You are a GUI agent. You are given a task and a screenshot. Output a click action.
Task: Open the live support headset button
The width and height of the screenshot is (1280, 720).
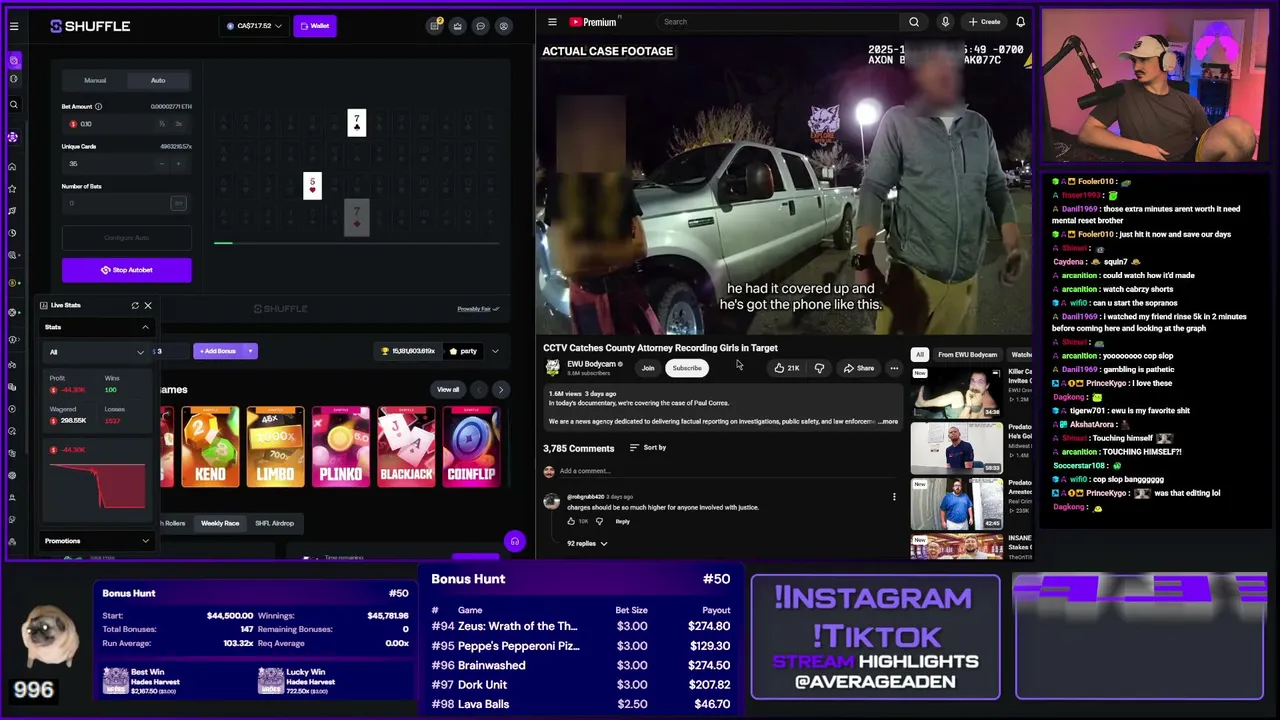[x=515, y=542]
